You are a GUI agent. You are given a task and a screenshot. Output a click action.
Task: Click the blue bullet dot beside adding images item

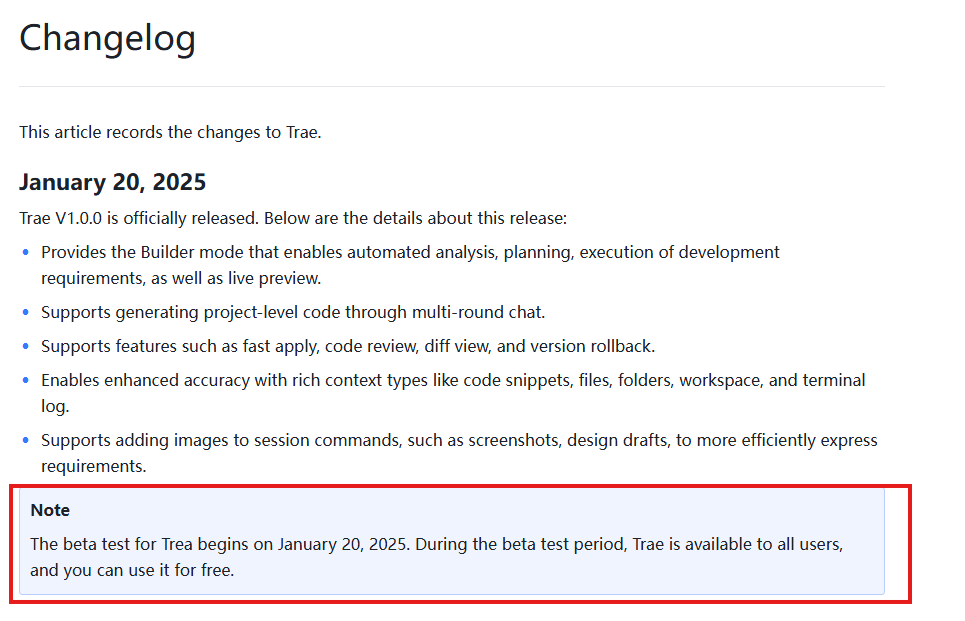(26, 440)
